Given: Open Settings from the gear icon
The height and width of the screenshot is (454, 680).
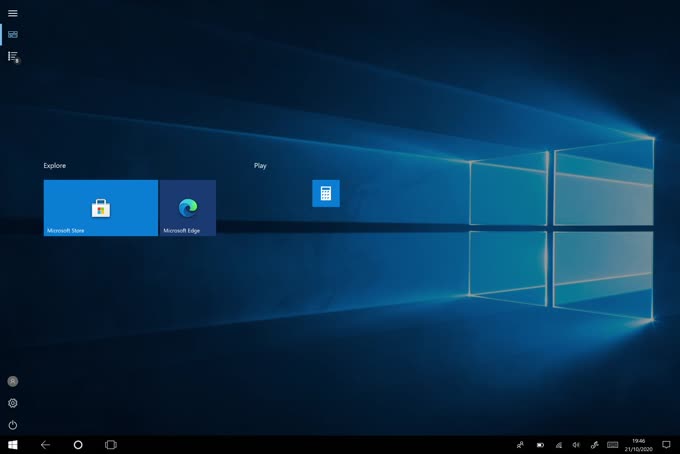Looking at the screenshot, I should [13, 403].
